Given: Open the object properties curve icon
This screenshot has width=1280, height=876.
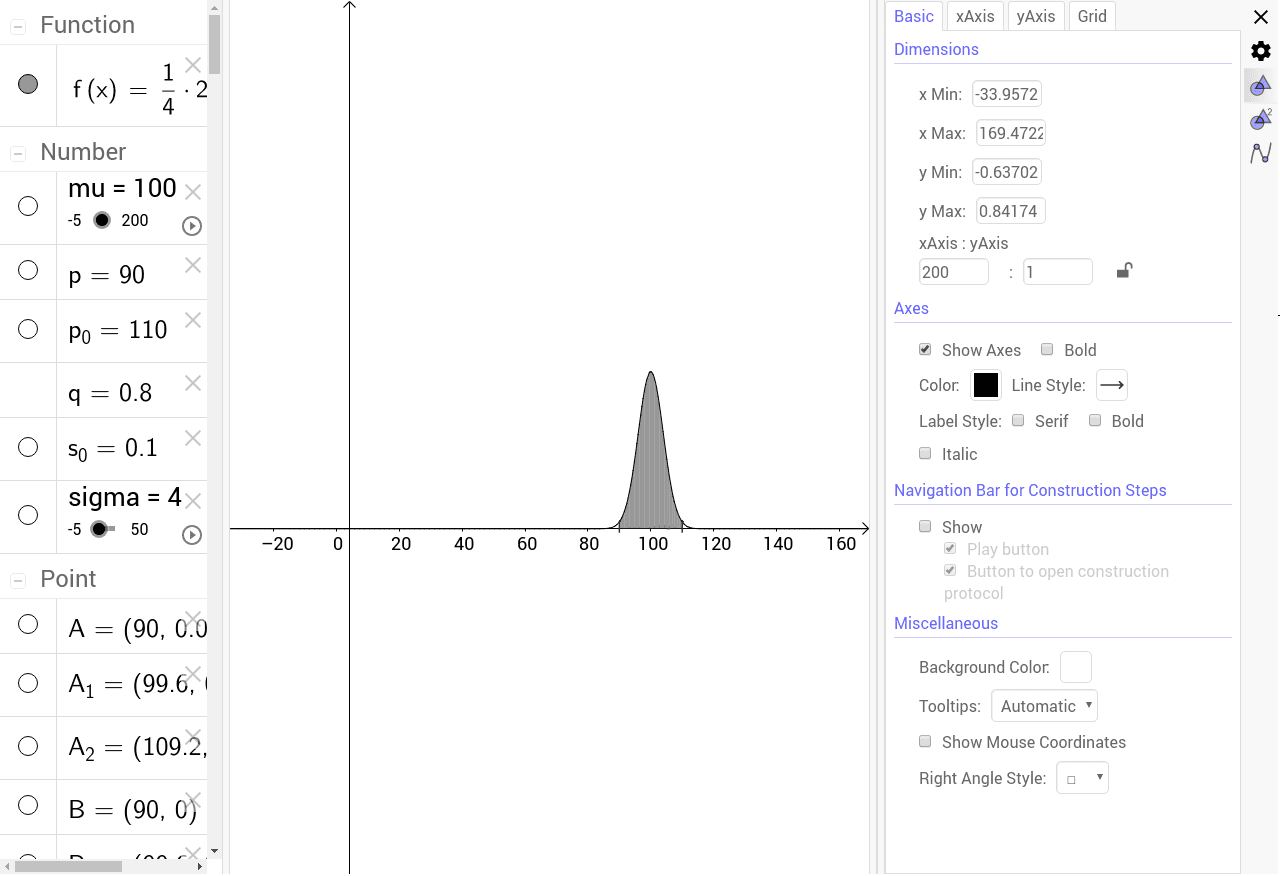Looking at the screenshot, I should click(1258, 152).
